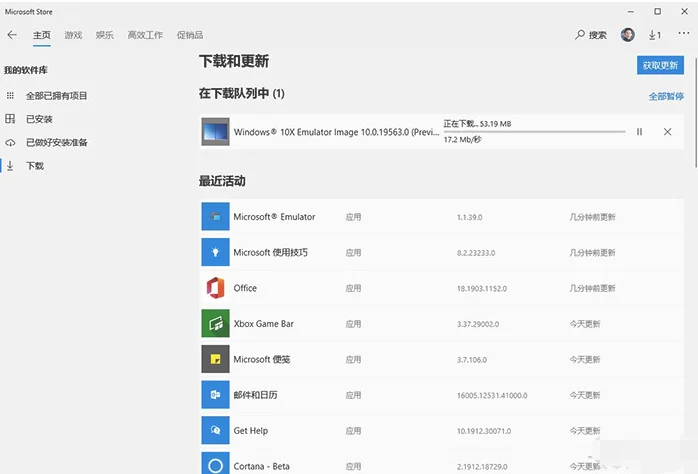This screenshot has height=474, width=698.
Task: Click the 全部已拥有项目 grid icon
Action: click(10, 96)
